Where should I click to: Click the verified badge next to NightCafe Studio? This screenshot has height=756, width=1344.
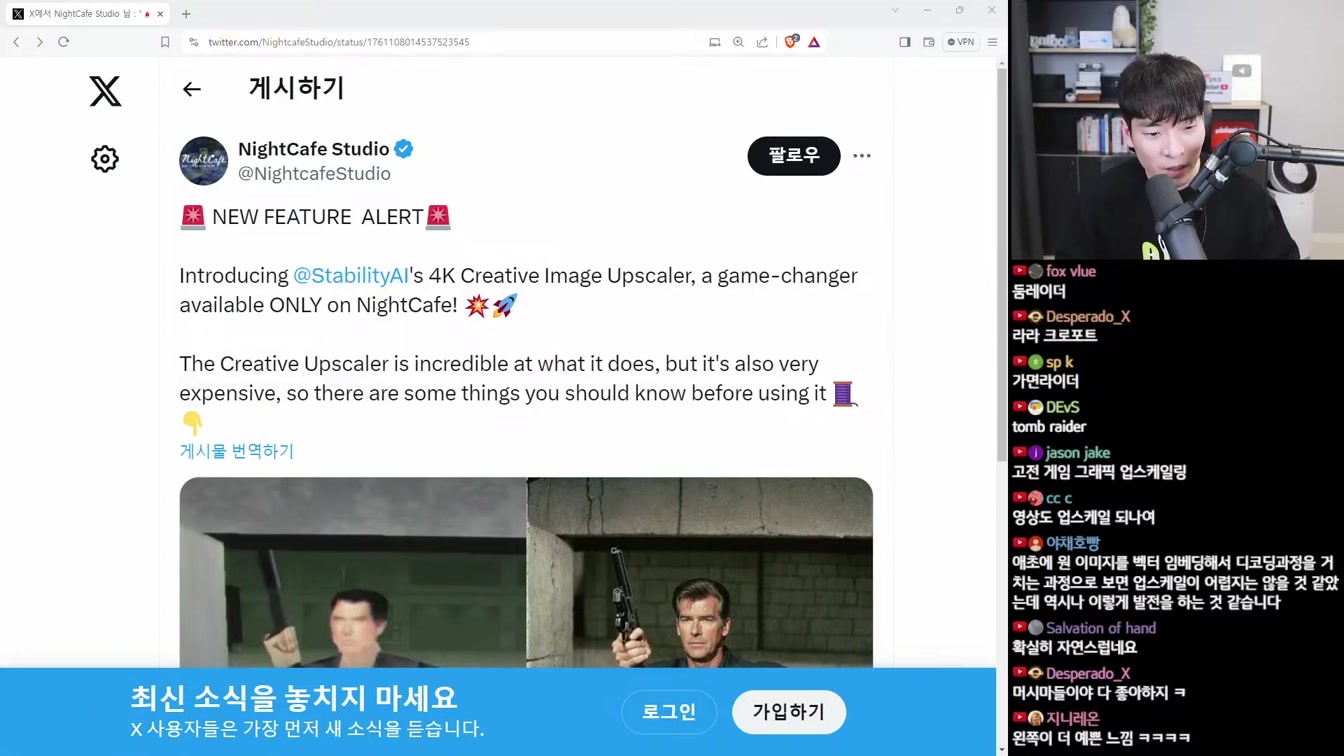pyautogui.click(x=404, y=149)
